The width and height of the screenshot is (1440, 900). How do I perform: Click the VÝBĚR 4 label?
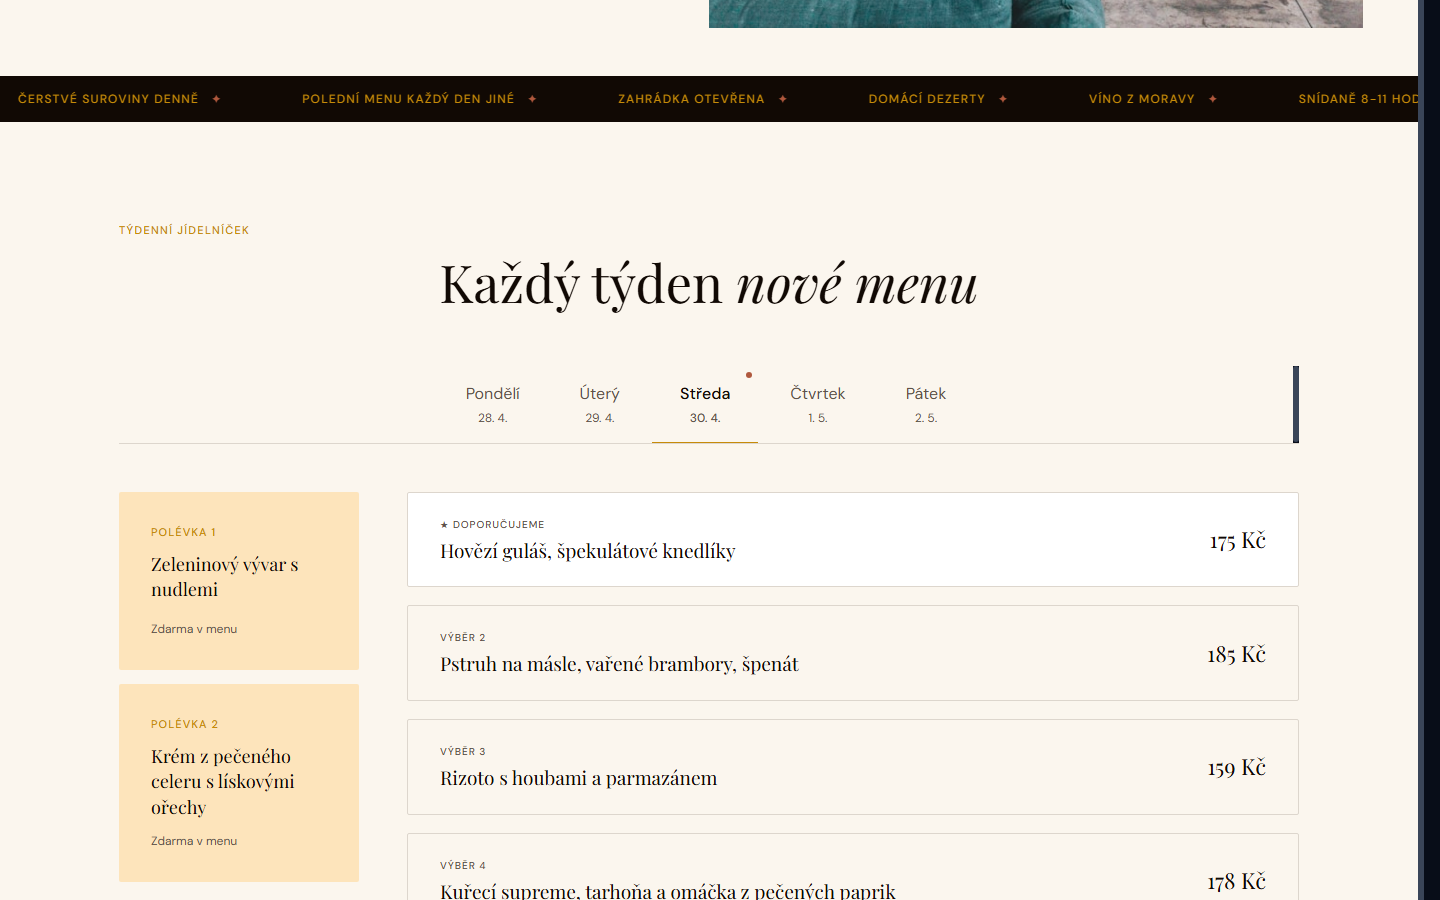pos(463,865)
